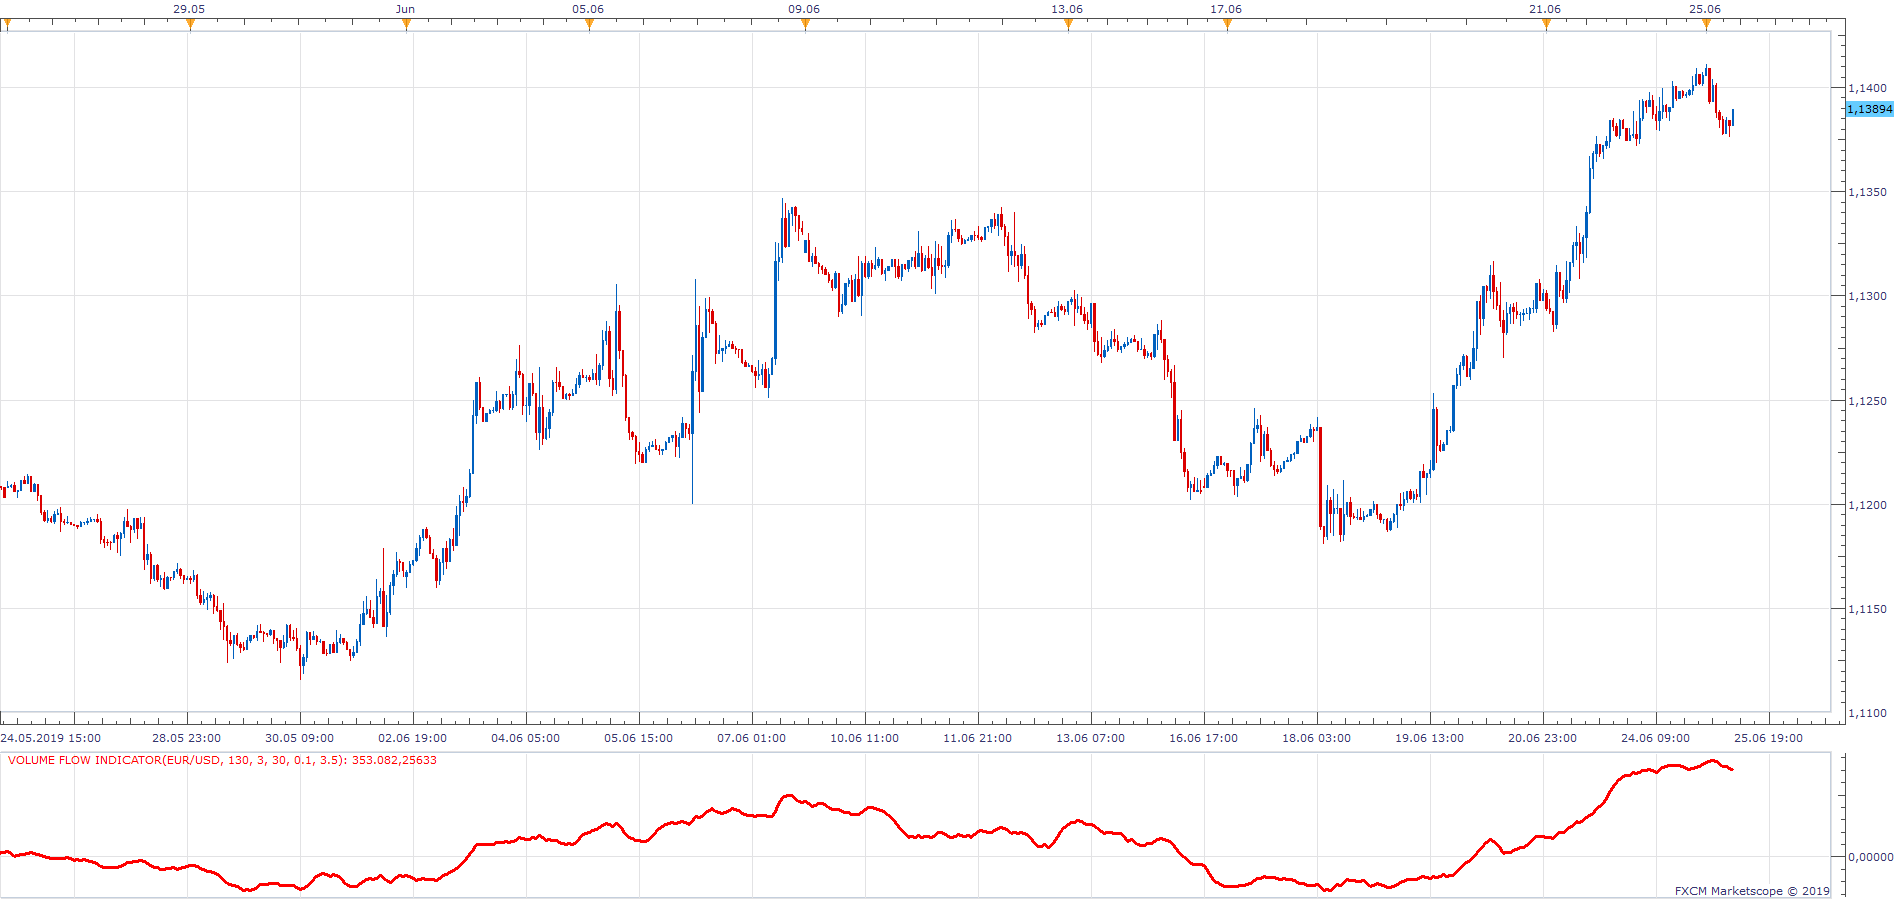This screenshot has height=900, width=1903.
Task: Click the 02.06 19:00 time label
Action: click(412, 738)
